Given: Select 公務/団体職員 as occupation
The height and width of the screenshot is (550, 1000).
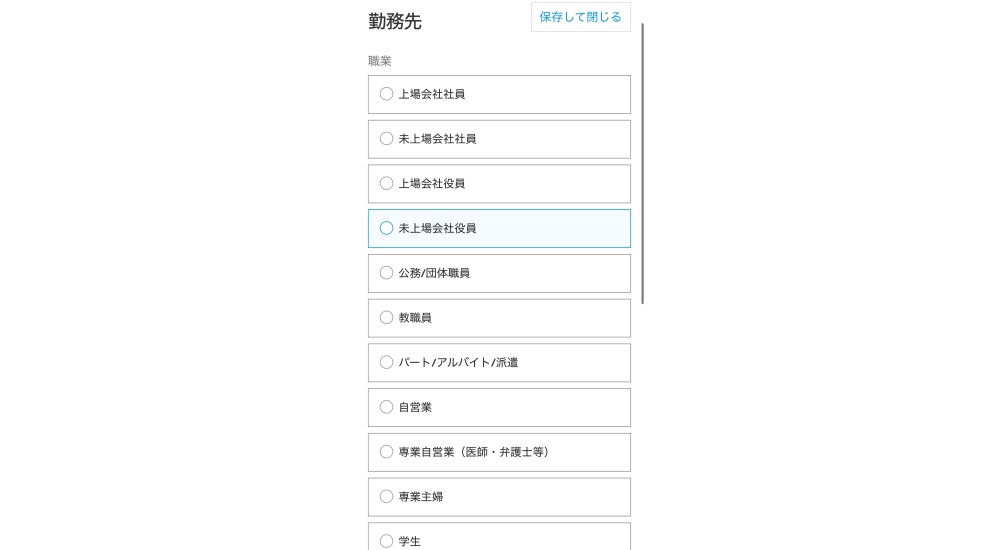Looking at the screenshot, I should point(386,273).
